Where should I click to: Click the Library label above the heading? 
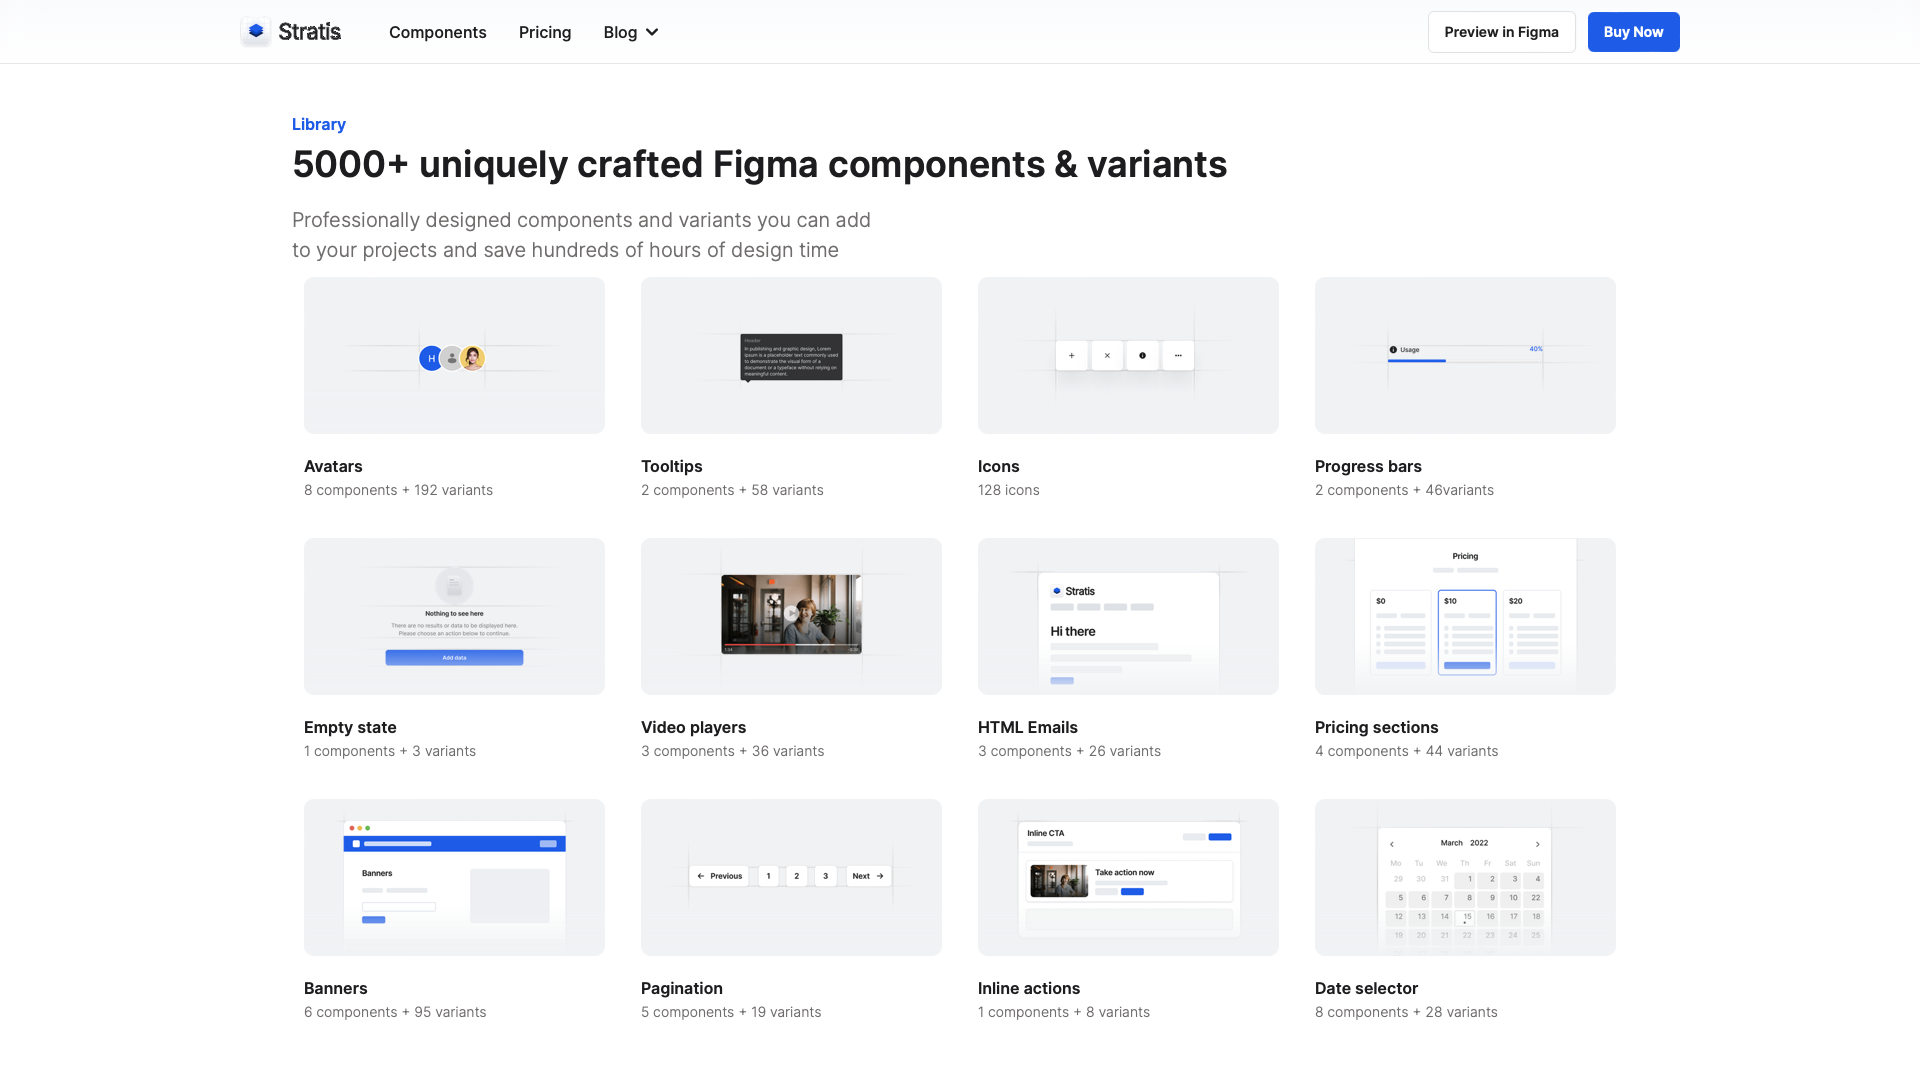[x=319, y=124]
